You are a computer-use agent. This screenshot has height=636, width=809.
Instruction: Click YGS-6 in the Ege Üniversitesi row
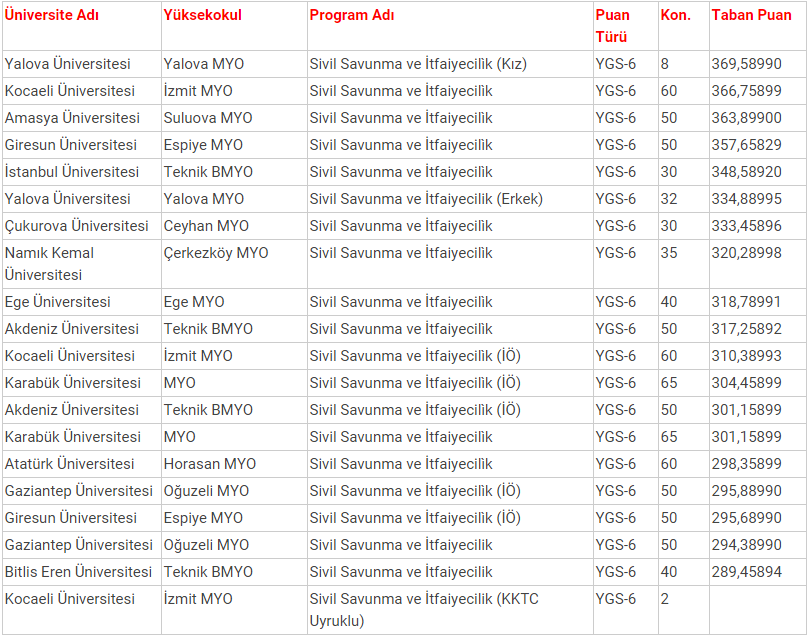(616, 302)
